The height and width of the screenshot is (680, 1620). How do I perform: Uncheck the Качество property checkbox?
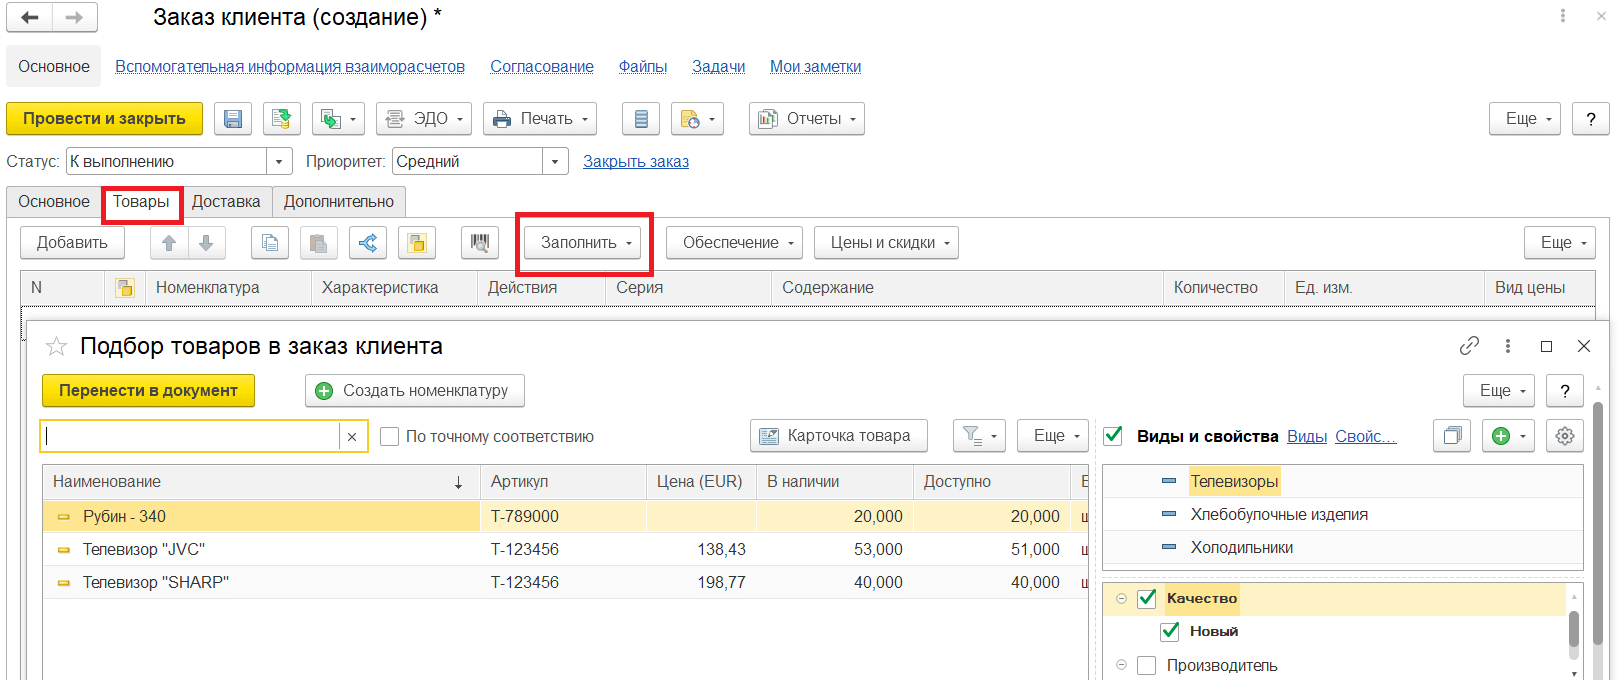(x=1147, y=599)
